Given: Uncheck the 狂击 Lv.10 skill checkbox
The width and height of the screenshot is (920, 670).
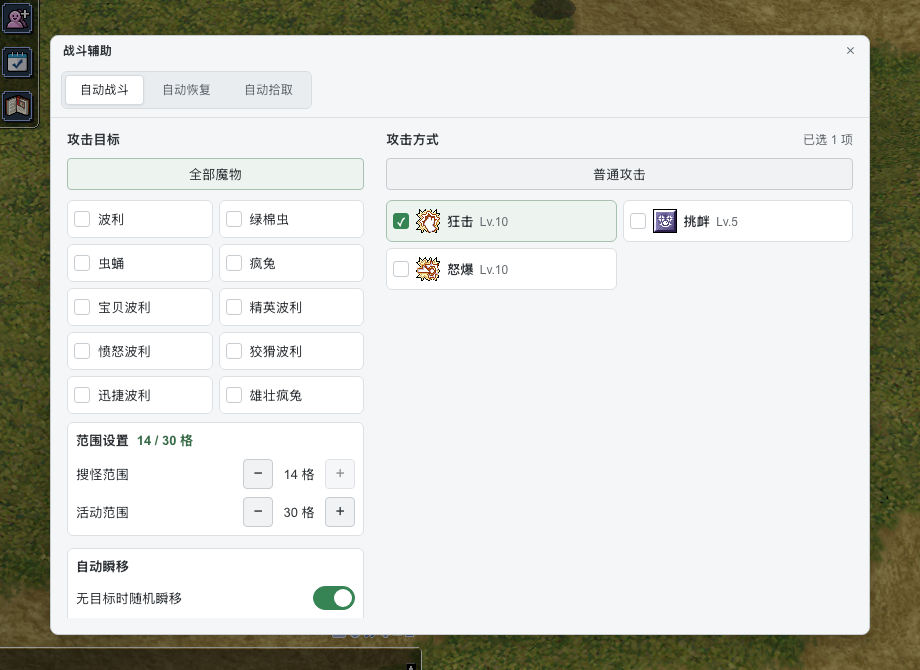Looking at the screenshot, I should click(401, 221).
